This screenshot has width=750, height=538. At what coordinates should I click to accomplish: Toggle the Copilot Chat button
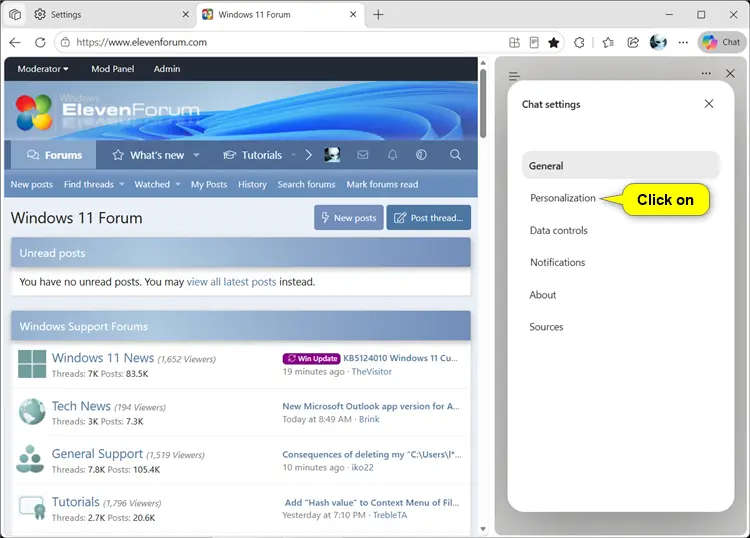(721, 42)
